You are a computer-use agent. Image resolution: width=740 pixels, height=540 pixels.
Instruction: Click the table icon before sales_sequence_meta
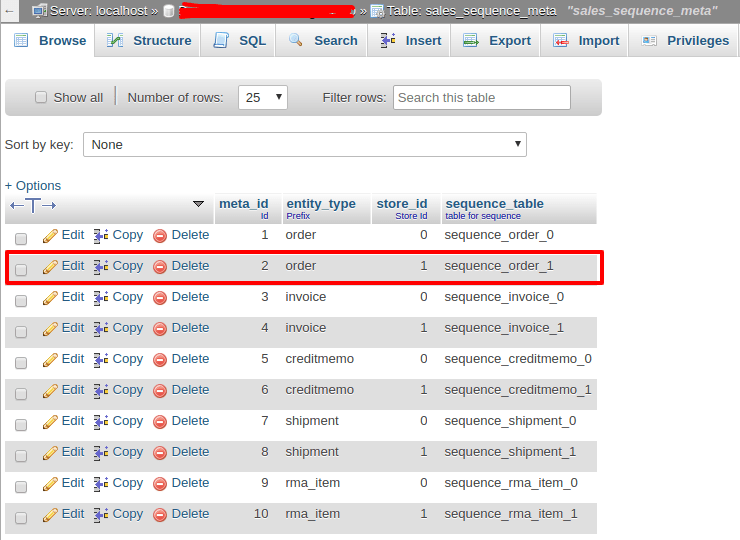point(377,11)
